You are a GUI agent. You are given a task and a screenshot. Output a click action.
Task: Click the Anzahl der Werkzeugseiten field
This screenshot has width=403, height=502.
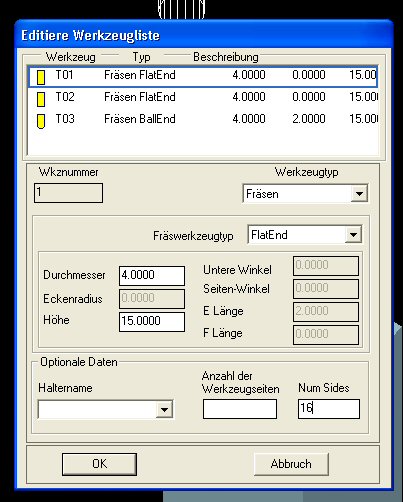(240, 409)
